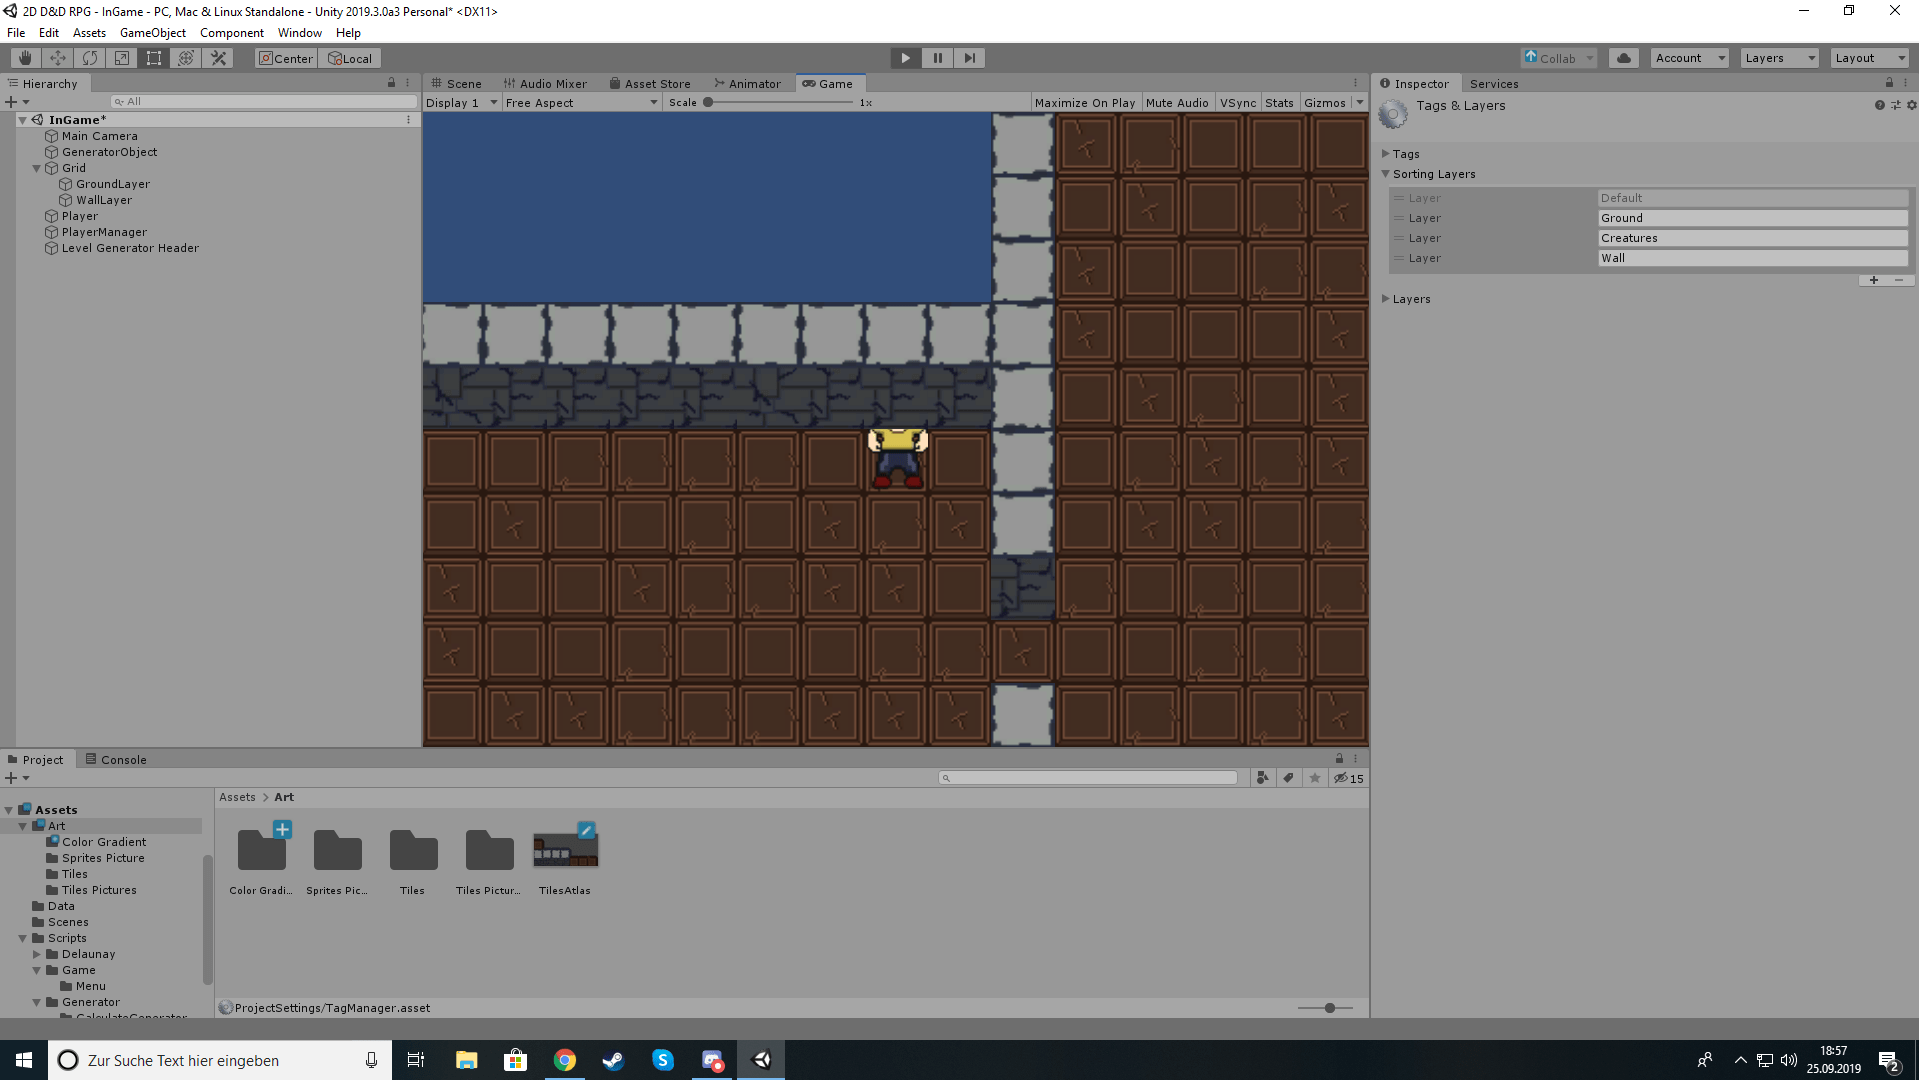Click the Maximize On Play button
This screenshot has width=1919, height=1080.
point(1085,102)
